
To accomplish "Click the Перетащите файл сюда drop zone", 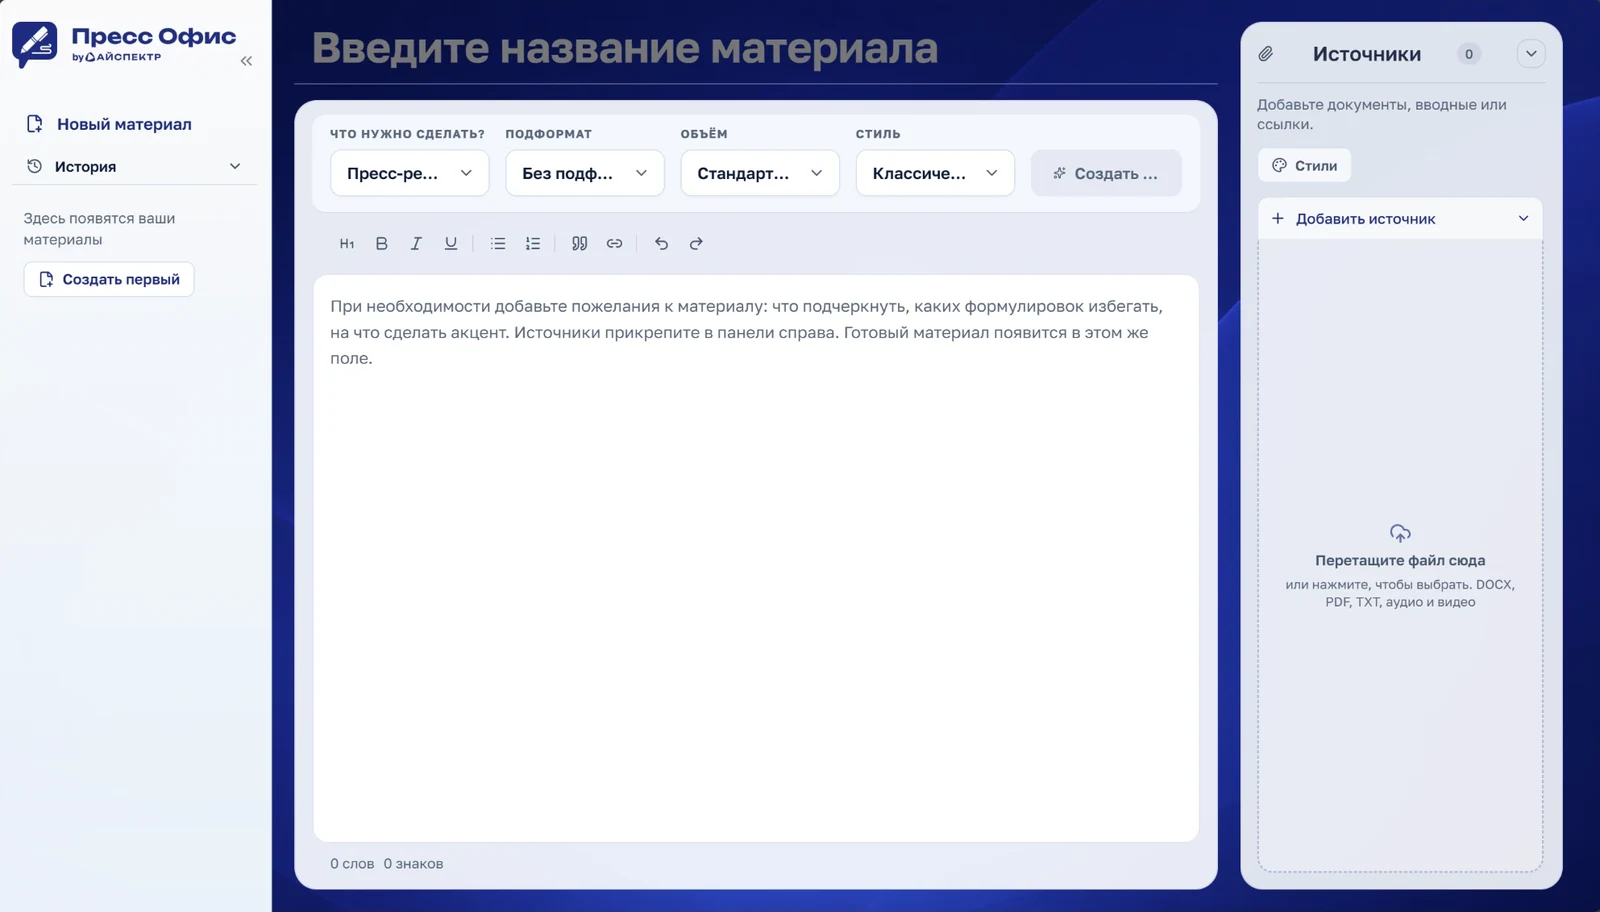I will pyautogui.click(x=1400, y=555).
